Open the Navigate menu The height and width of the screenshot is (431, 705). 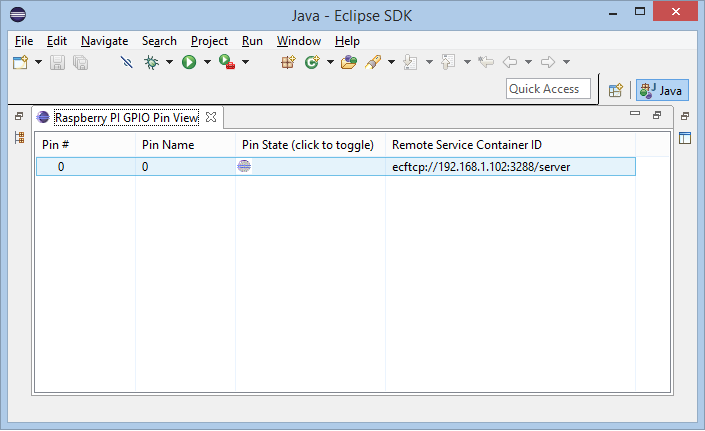tap(104, 41)
